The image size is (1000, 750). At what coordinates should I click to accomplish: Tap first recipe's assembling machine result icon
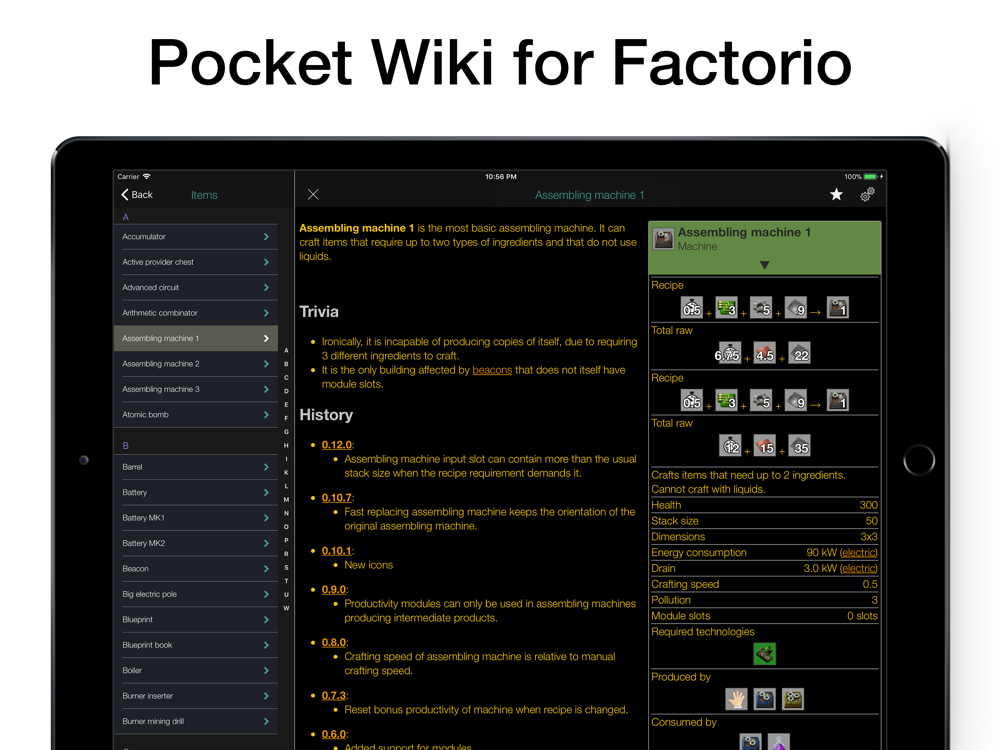pos(837,308)
